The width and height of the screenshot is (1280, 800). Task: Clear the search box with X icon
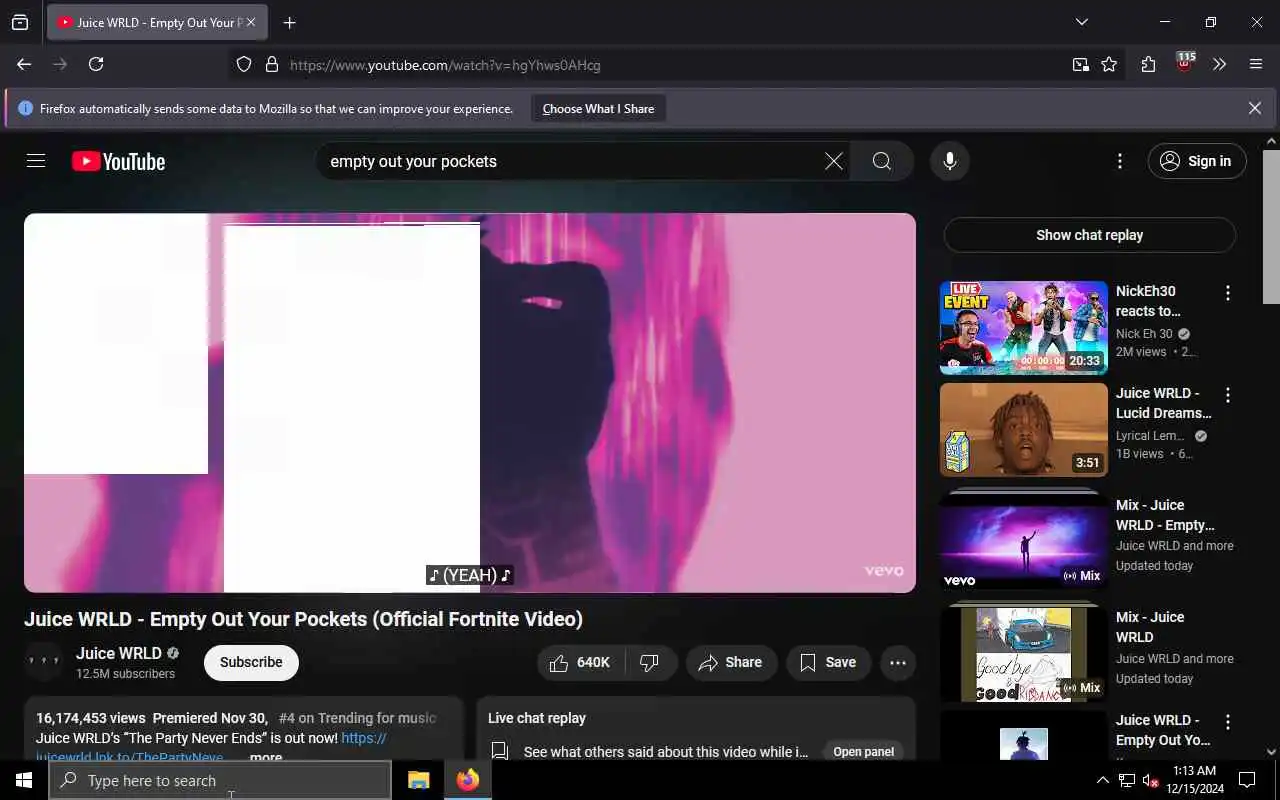tap(833, 161)
